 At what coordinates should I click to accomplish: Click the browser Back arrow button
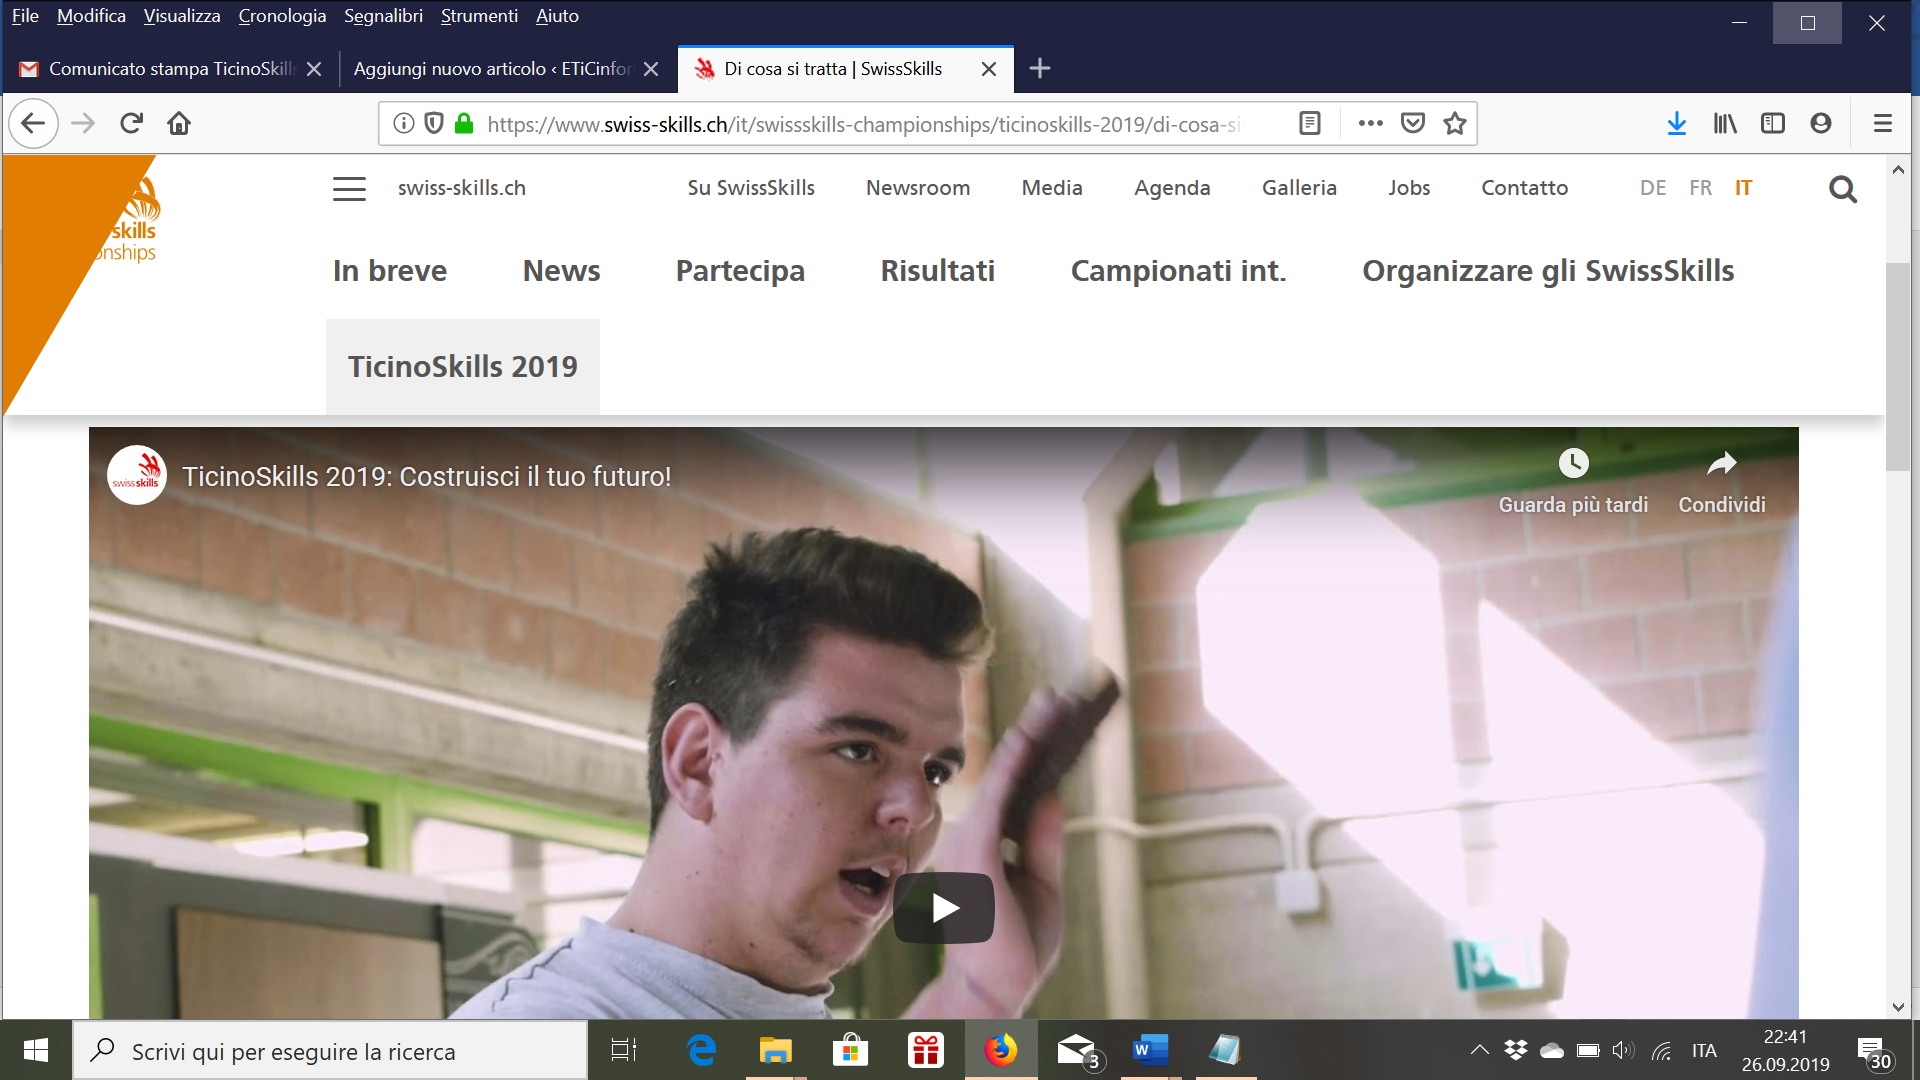pos(34,123)
